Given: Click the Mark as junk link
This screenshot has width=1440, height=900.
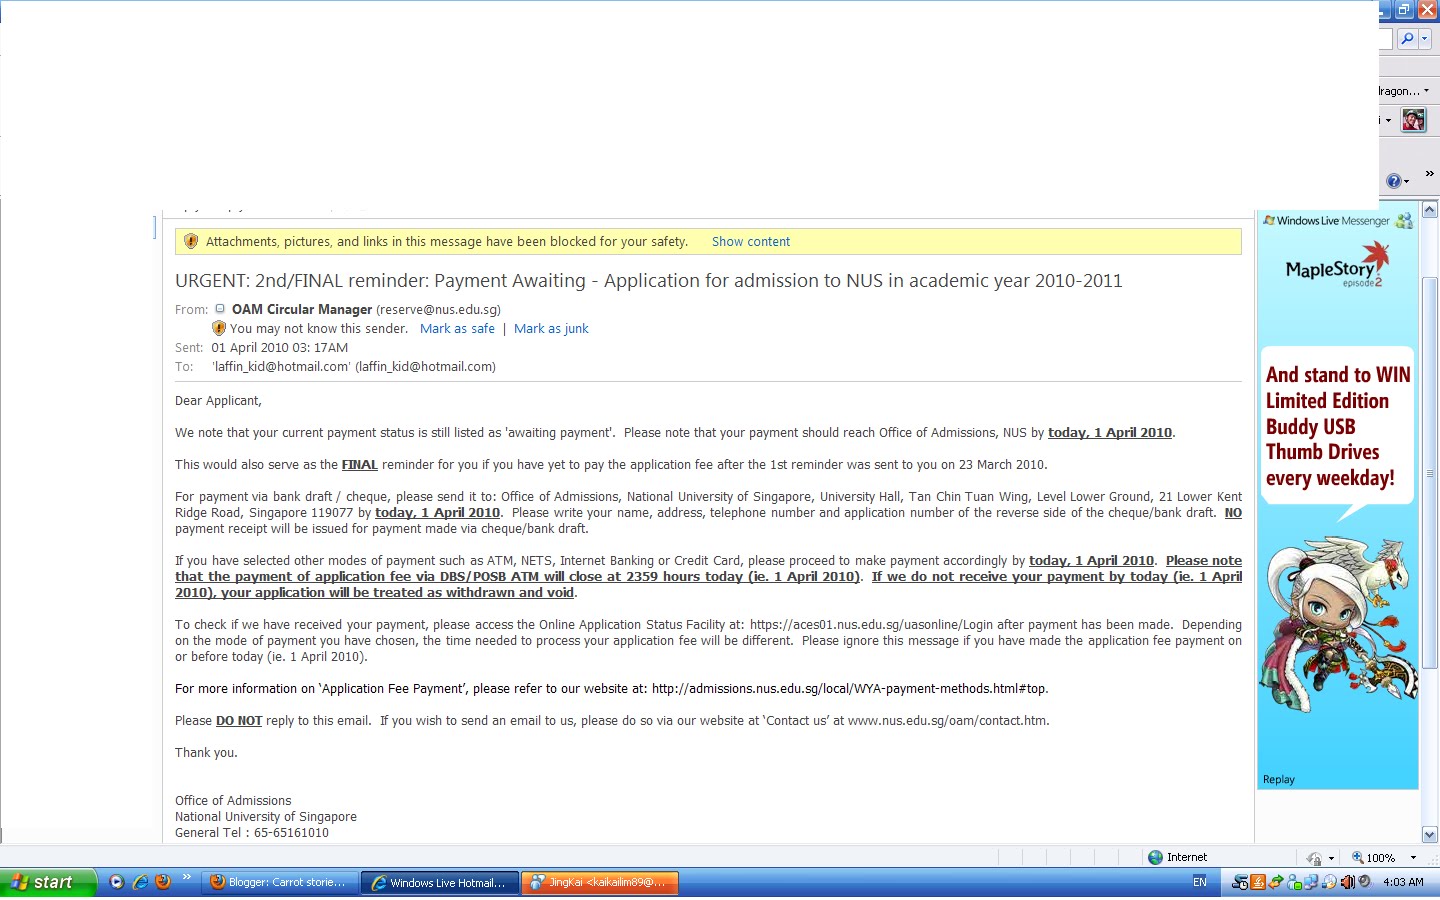Looking at the screenshot, I should coord(551,329).
